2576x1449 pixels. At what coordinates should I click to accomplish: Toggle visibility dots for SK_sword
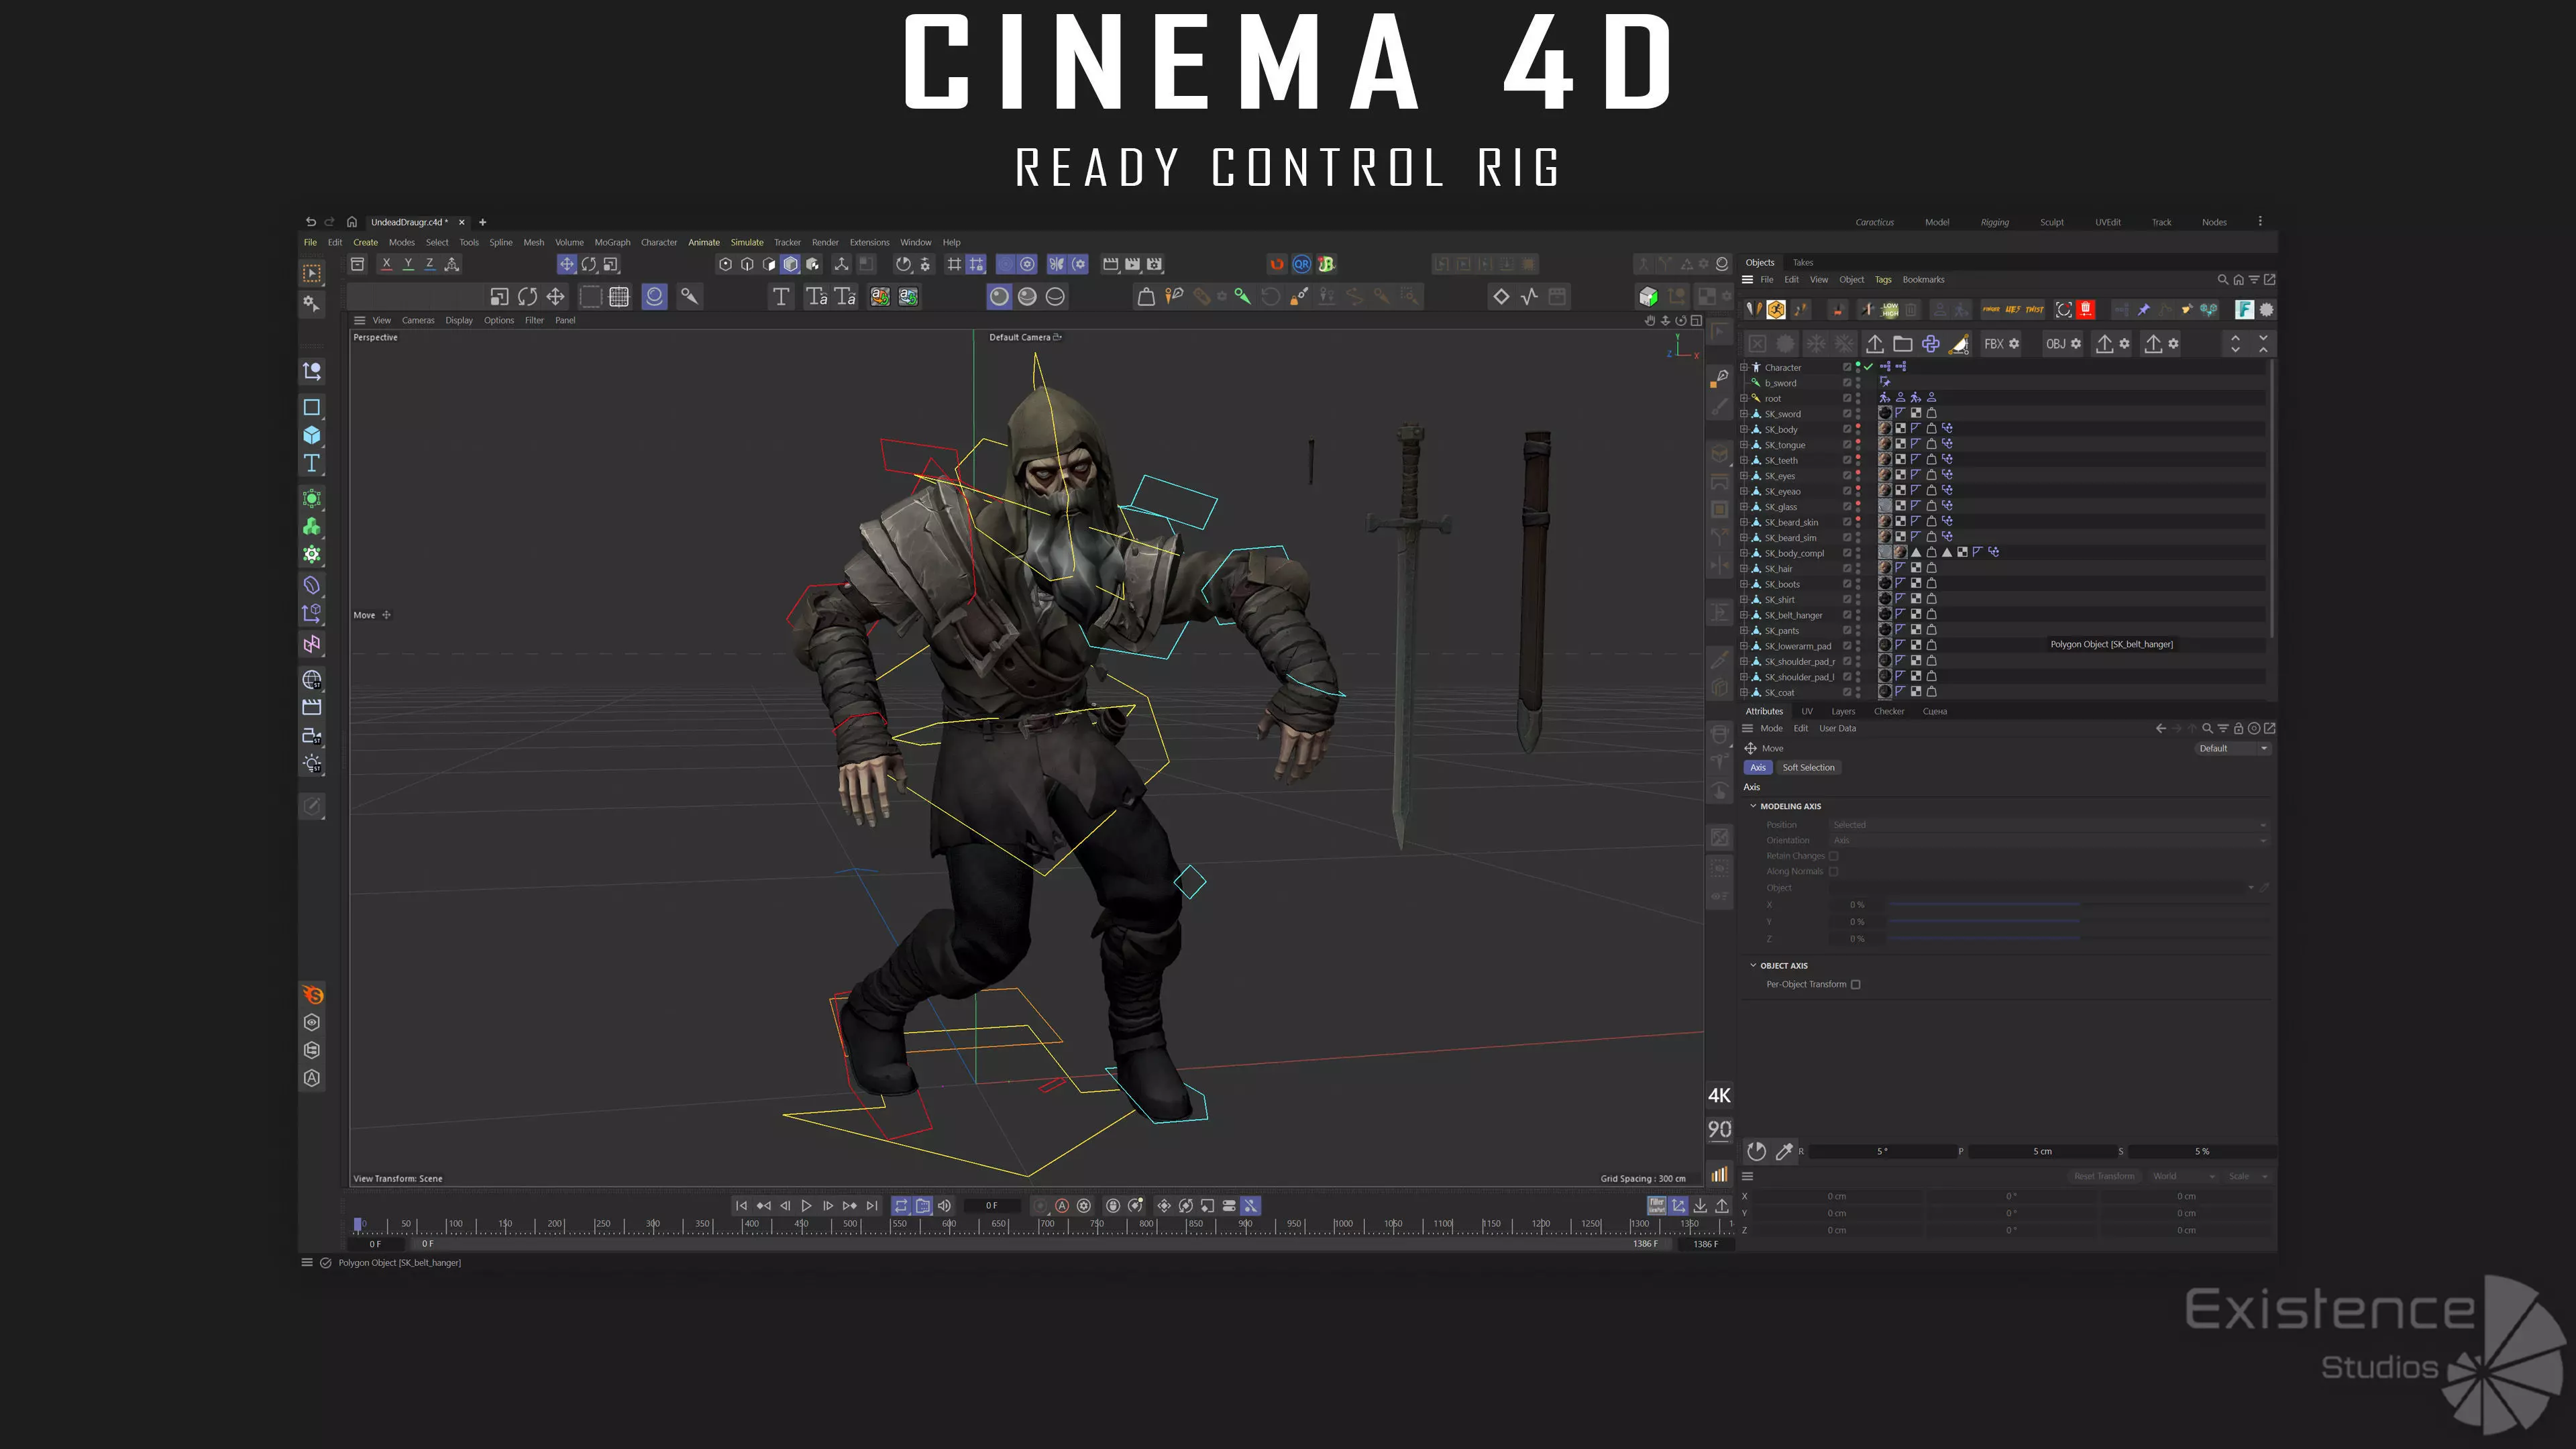point(1858,414)
